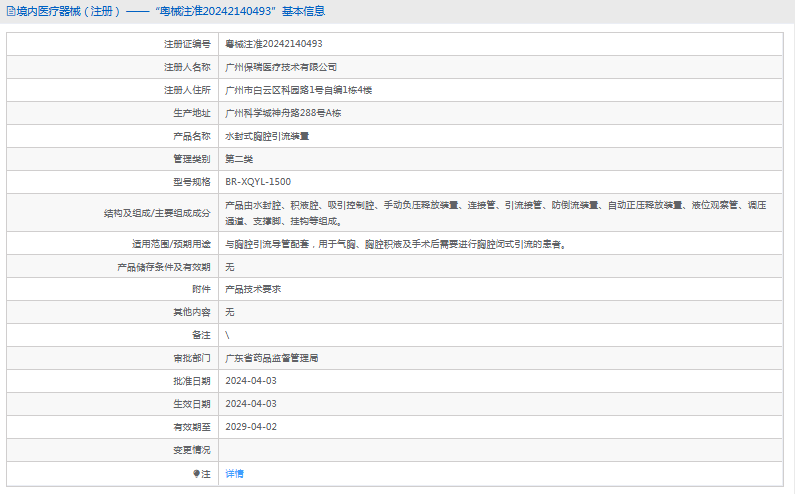Click the 产品名称 label cell

tap(113, 136)
